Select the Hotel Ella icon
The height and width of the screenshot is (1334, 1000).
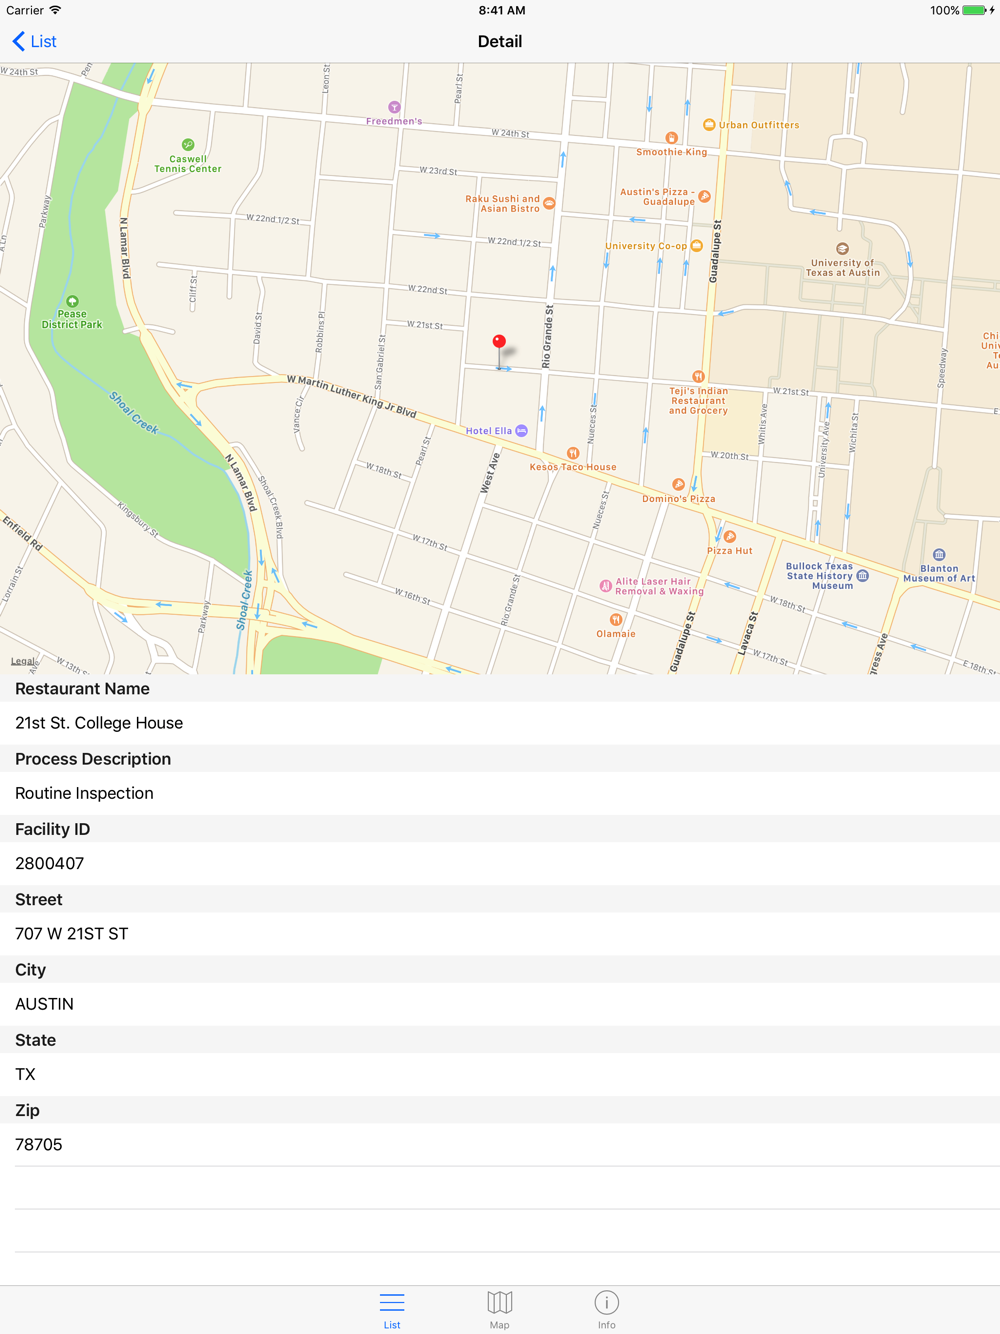point(521,431)
